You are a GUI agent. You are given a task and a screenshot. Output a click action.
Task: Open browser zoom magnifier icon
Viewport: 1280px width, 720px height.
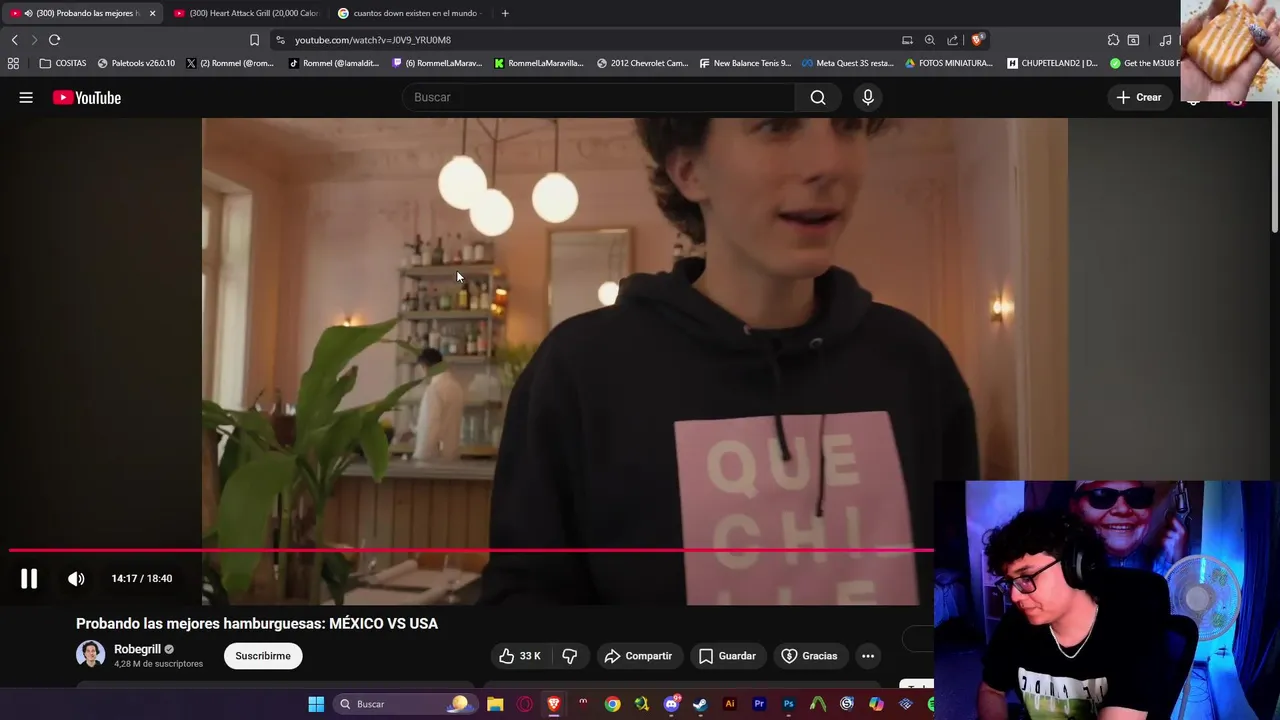click(x=929, y=40)
